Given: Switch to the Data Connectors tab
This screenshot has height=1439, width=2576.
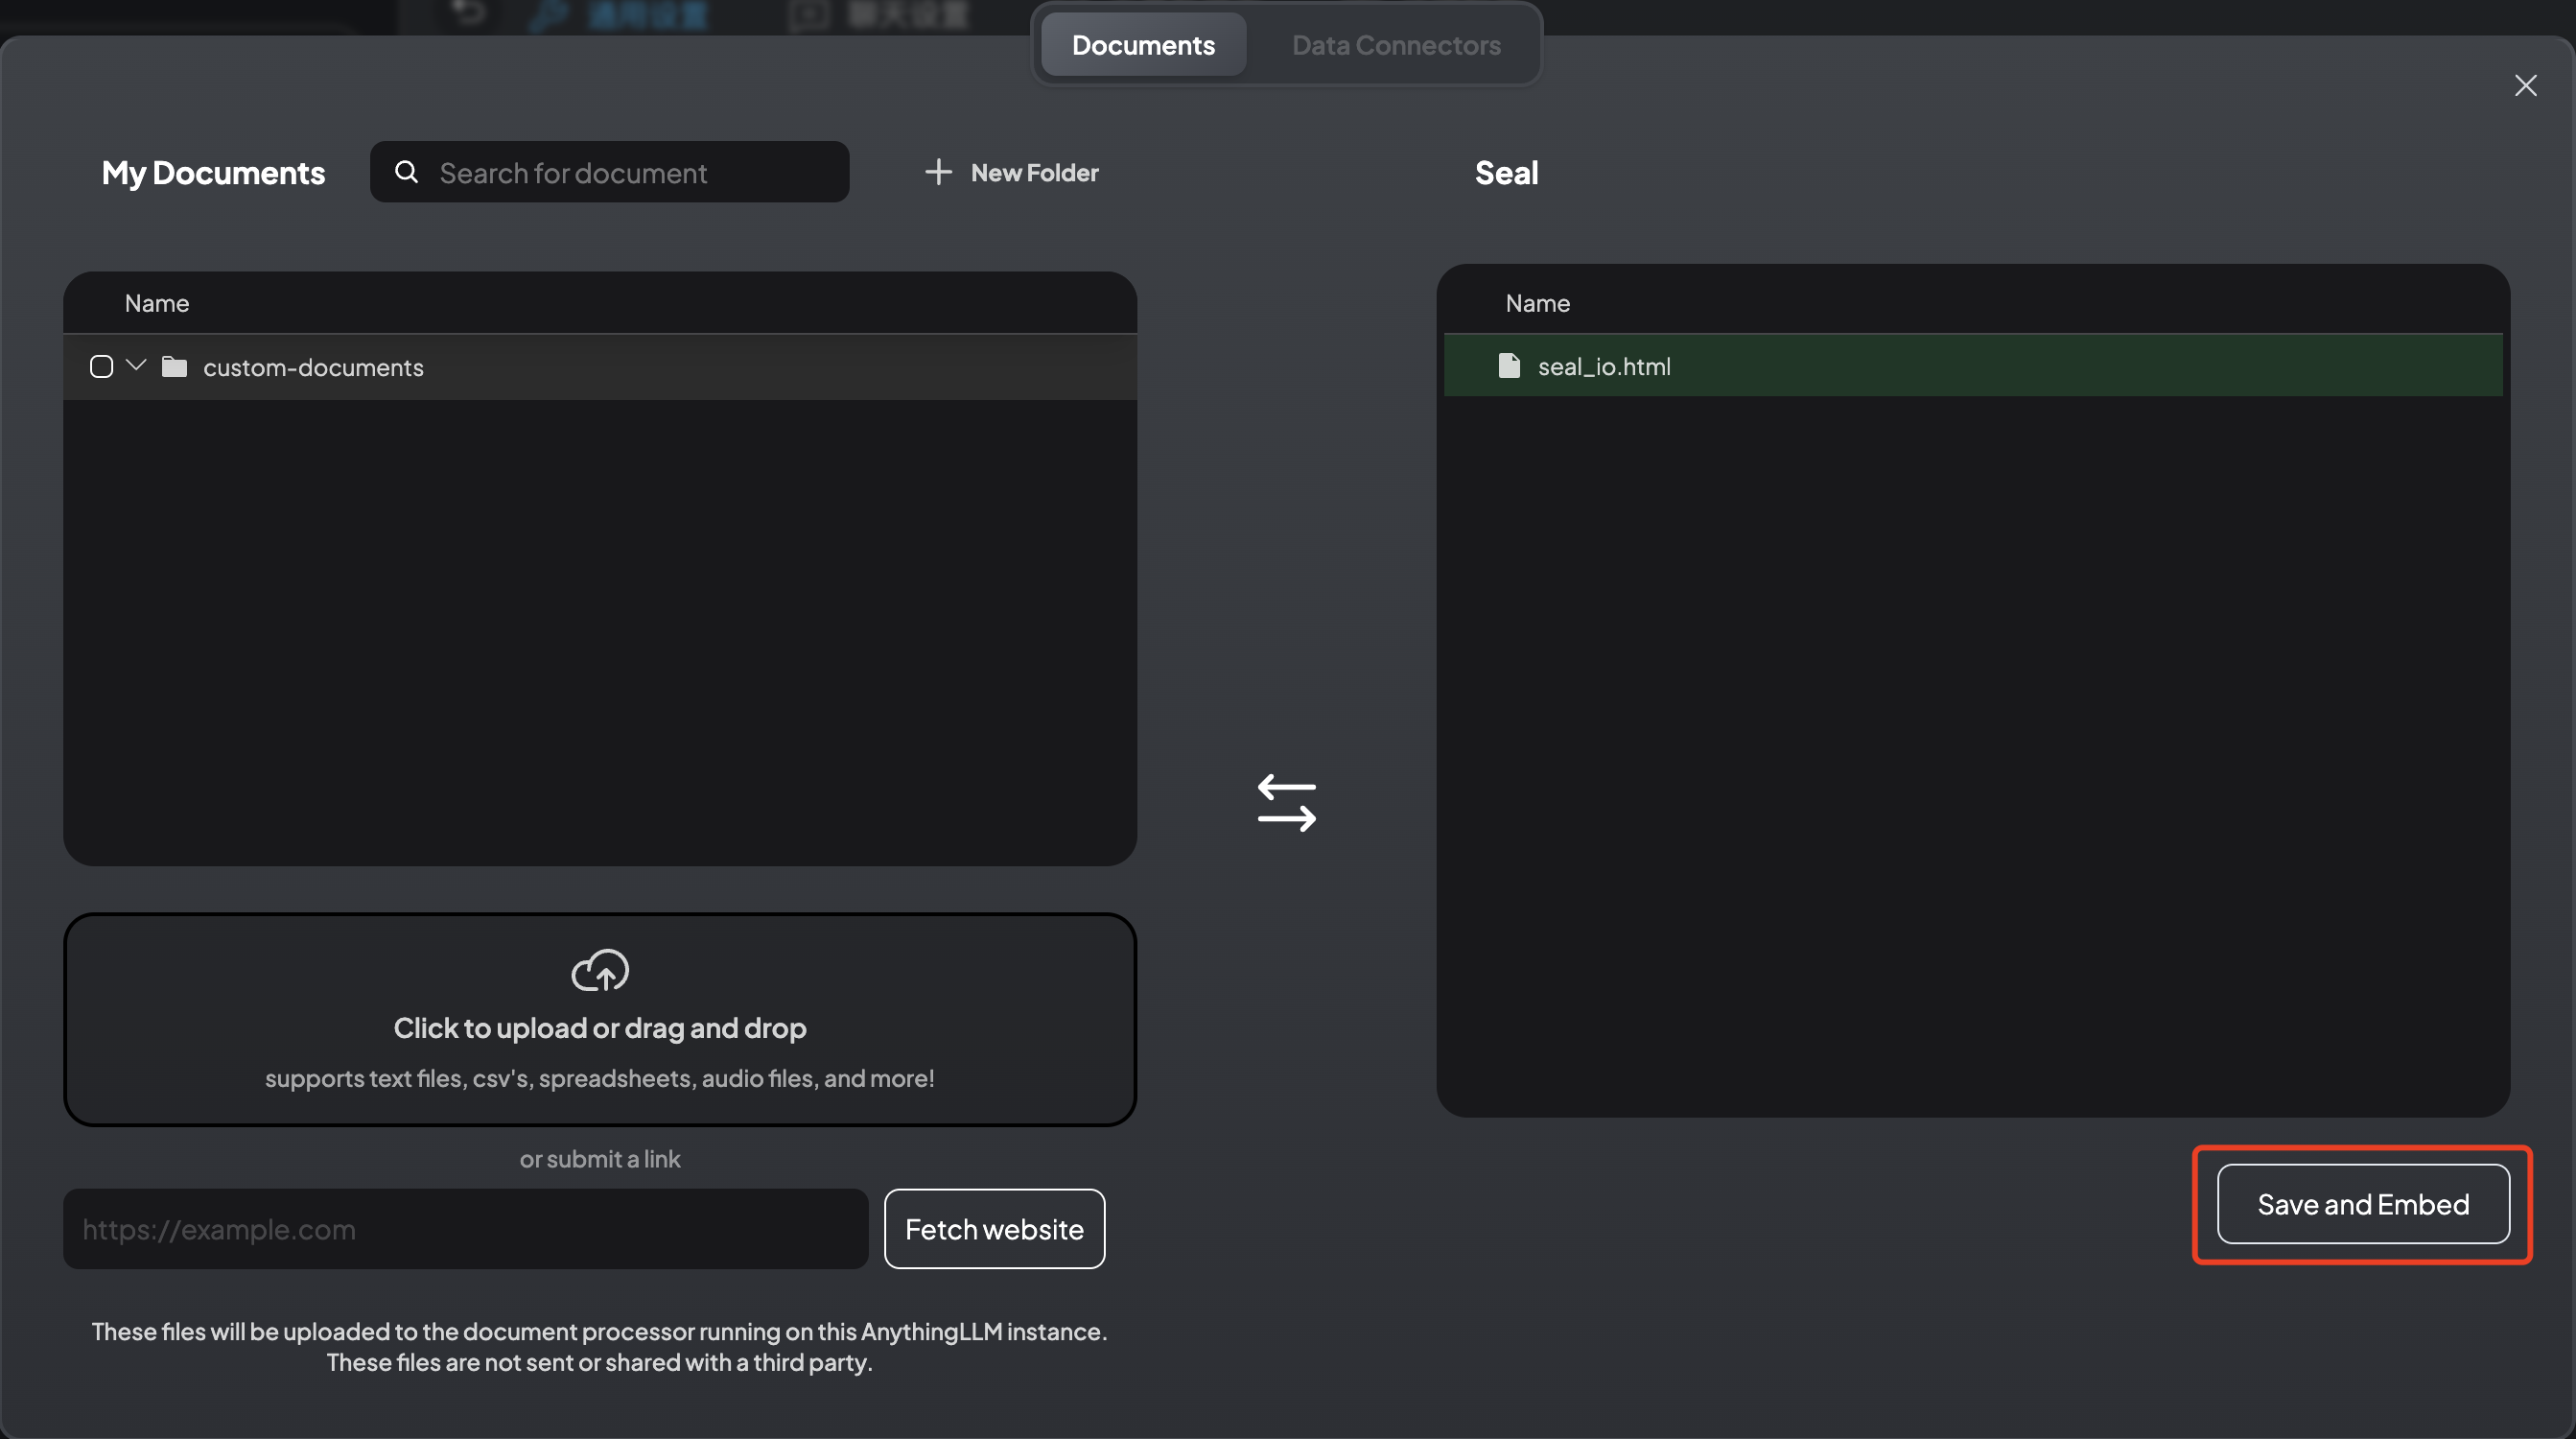Looking at the screenshot, I should (1396, 45).
